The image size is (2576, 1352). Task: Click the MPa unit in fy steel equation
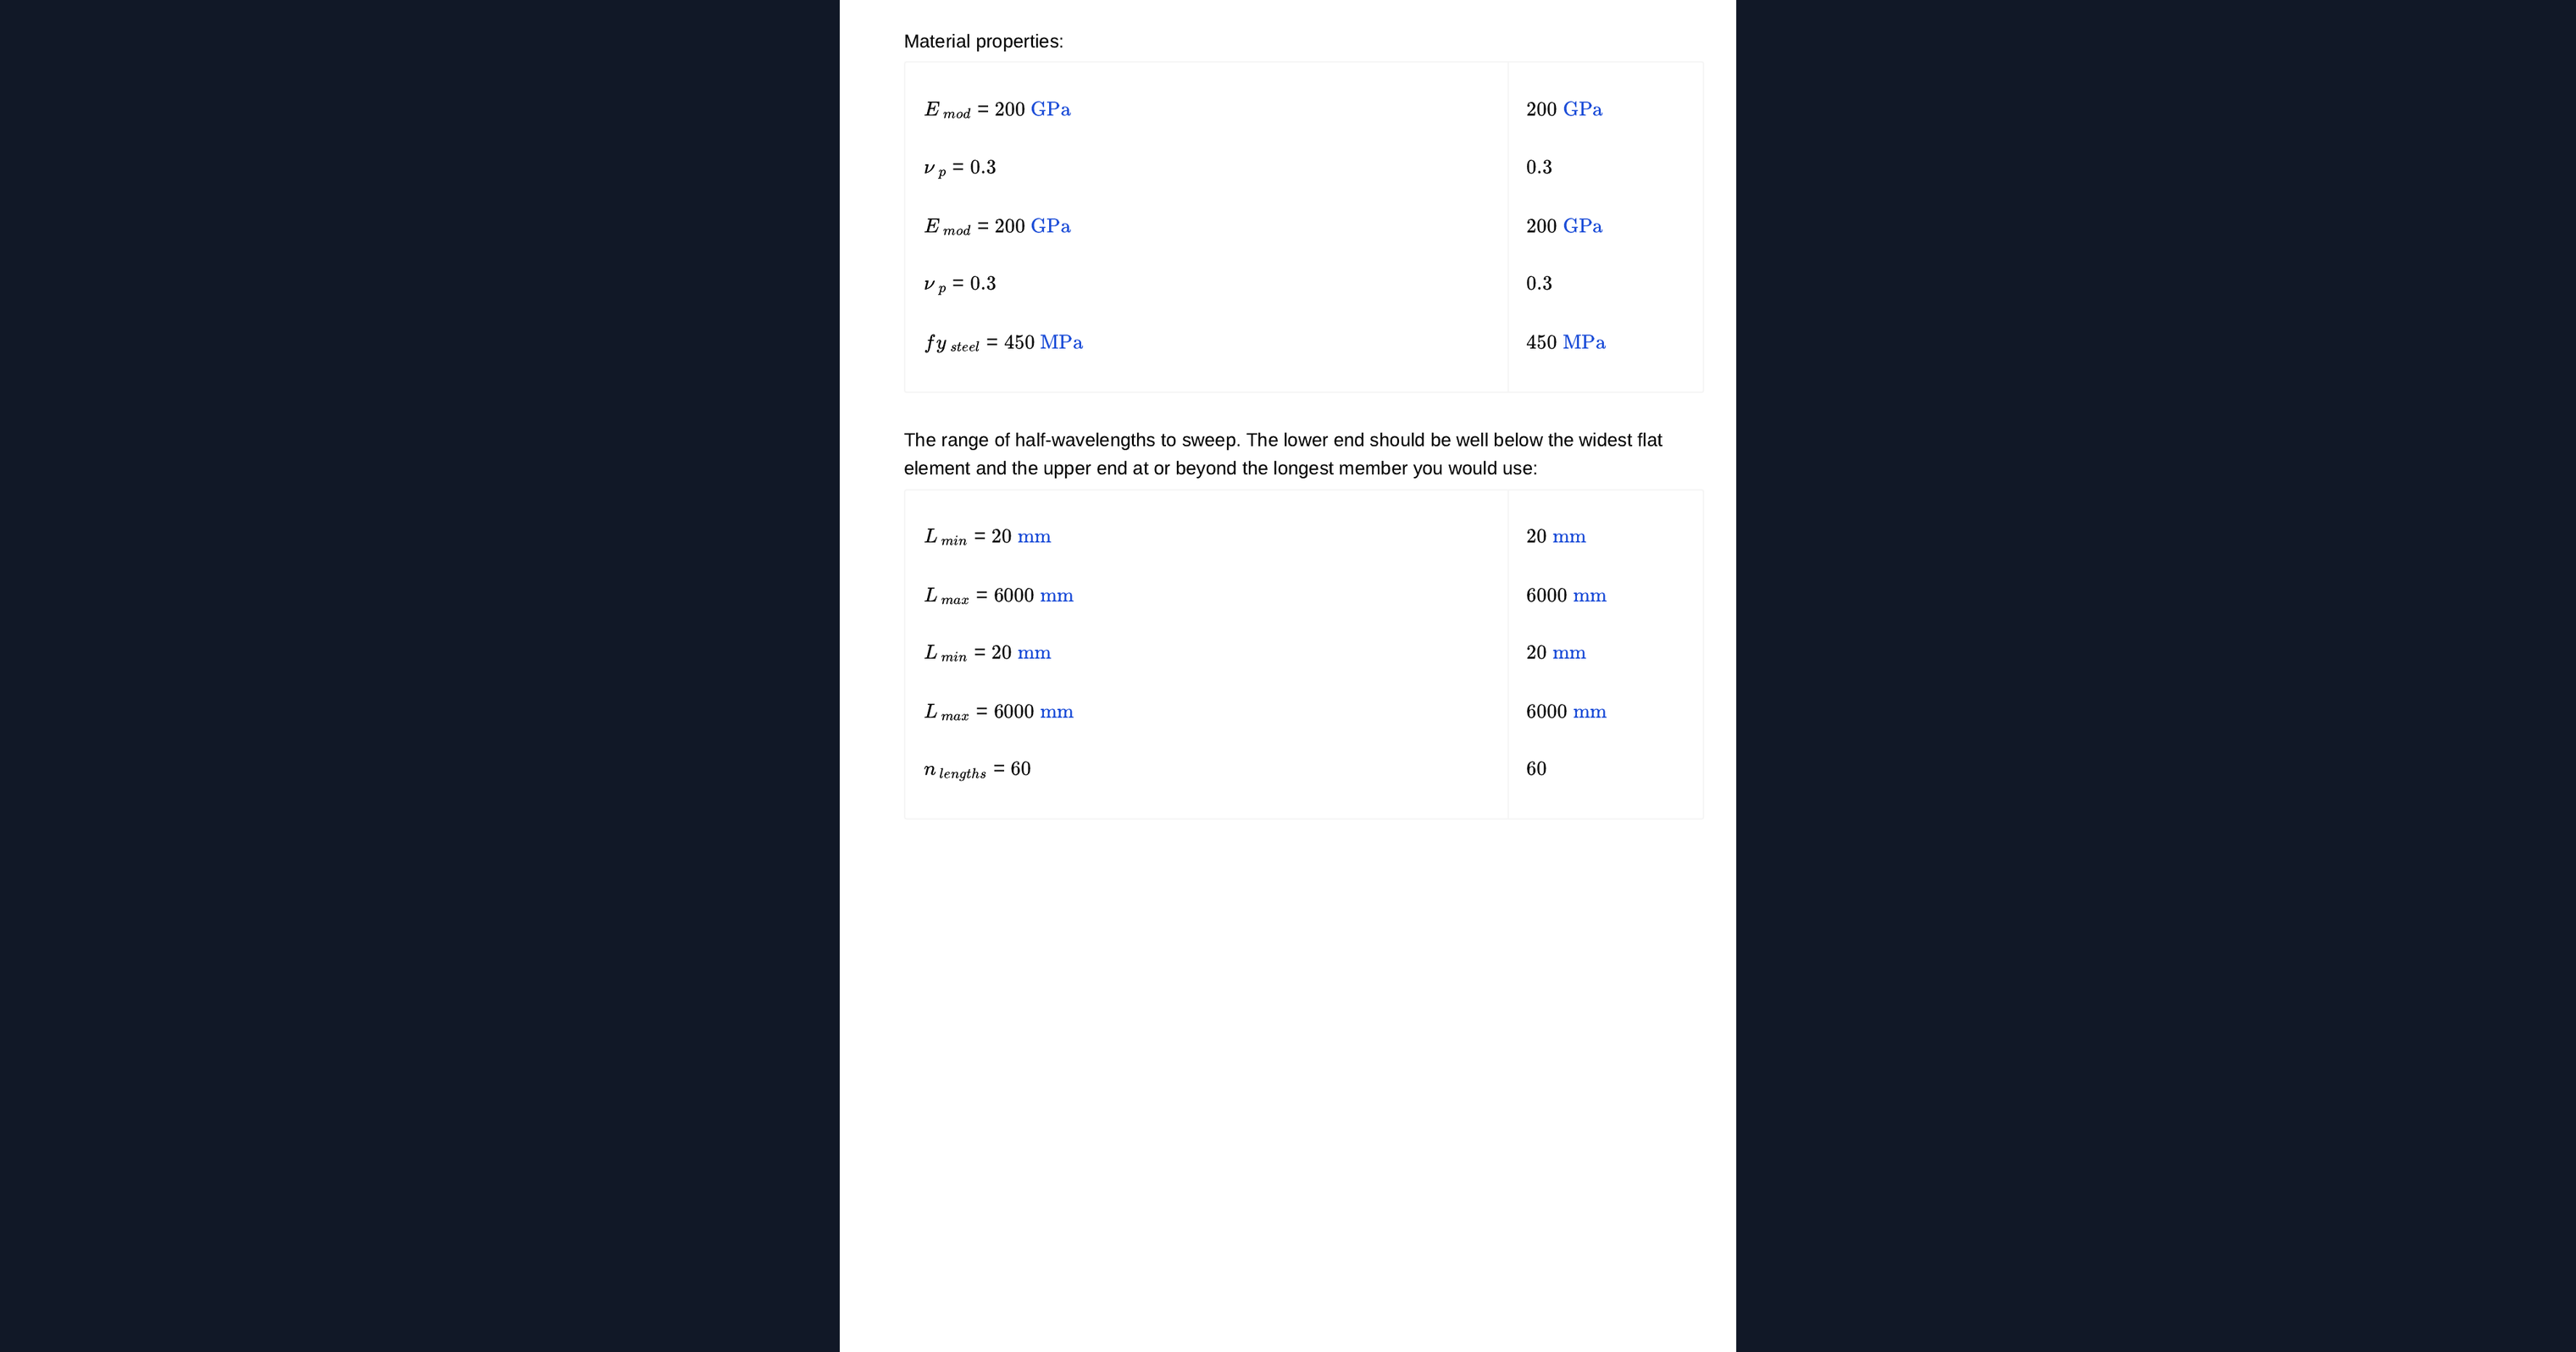(1061, 342)
